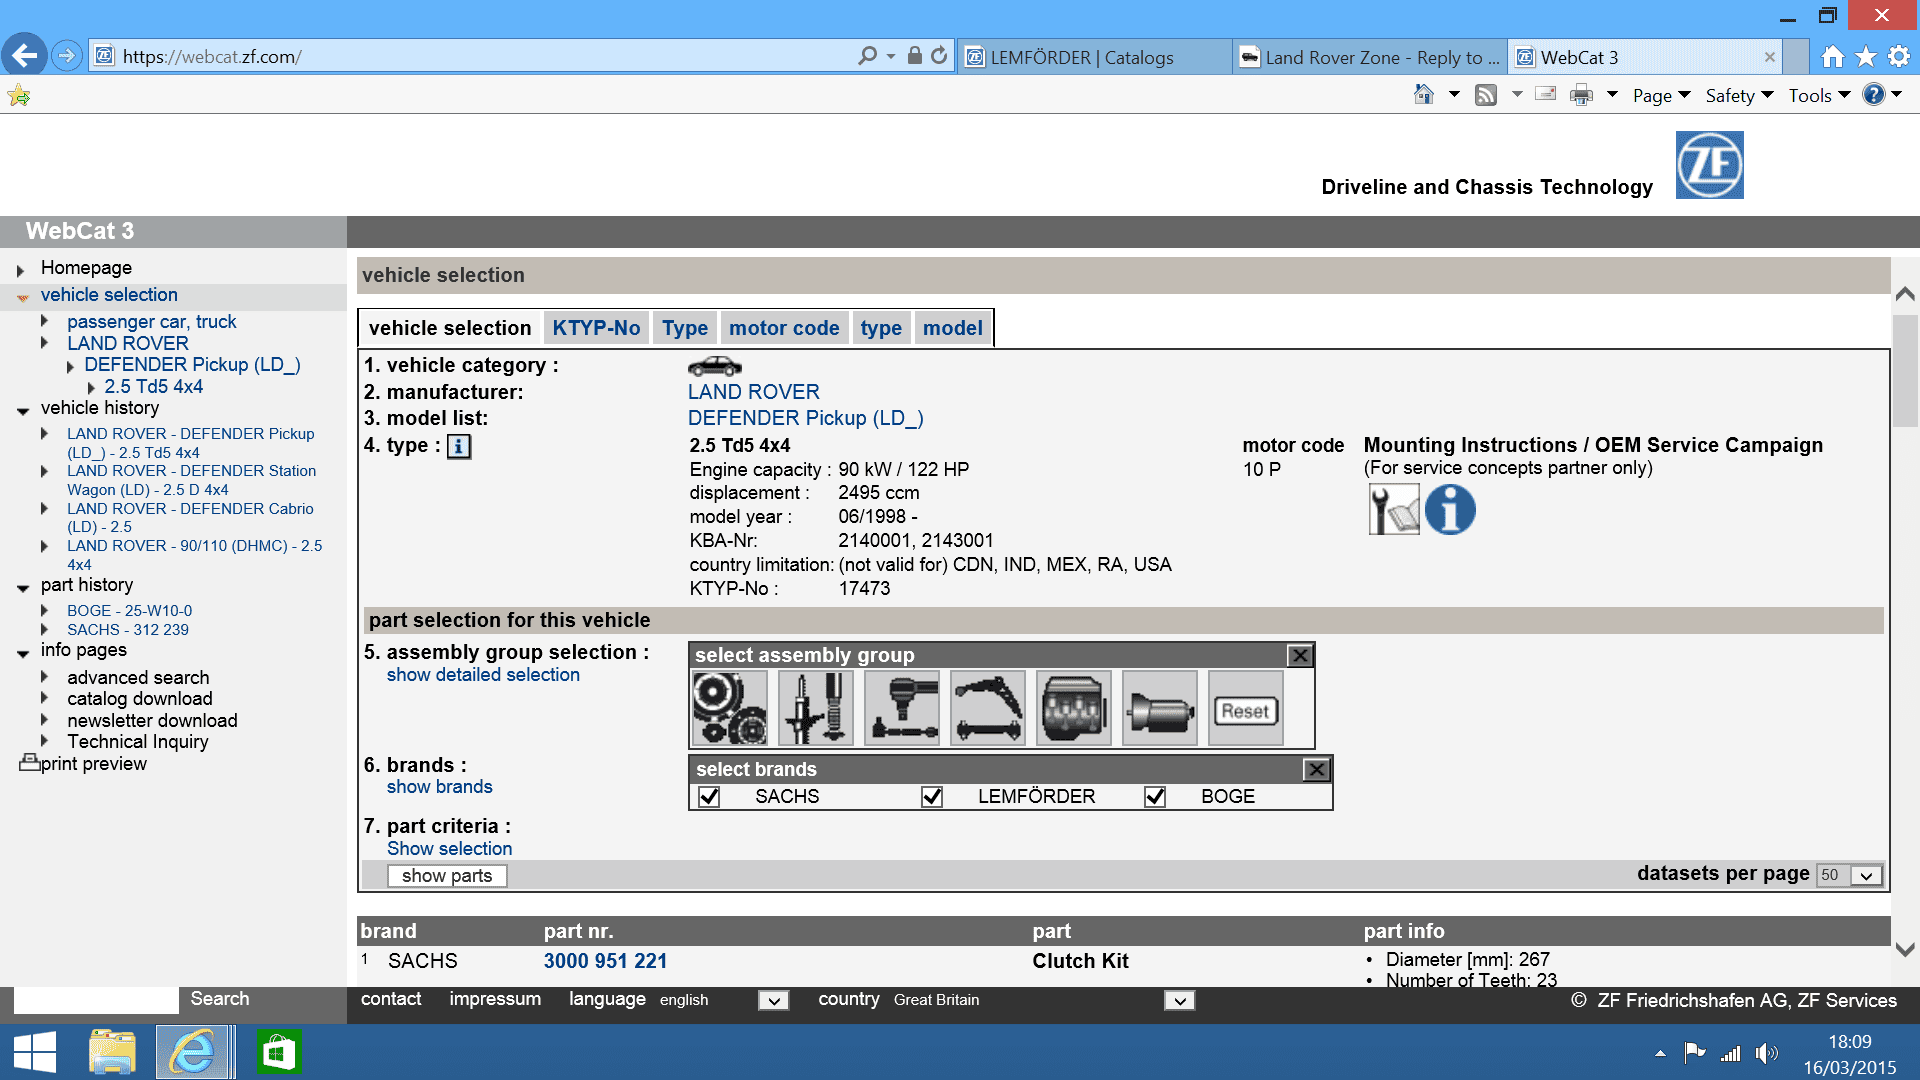Image resolution: width=1920 pixels, height=1080 pixels.
Task: Collapse the info pages section
Action: click(x=23, y=653)
